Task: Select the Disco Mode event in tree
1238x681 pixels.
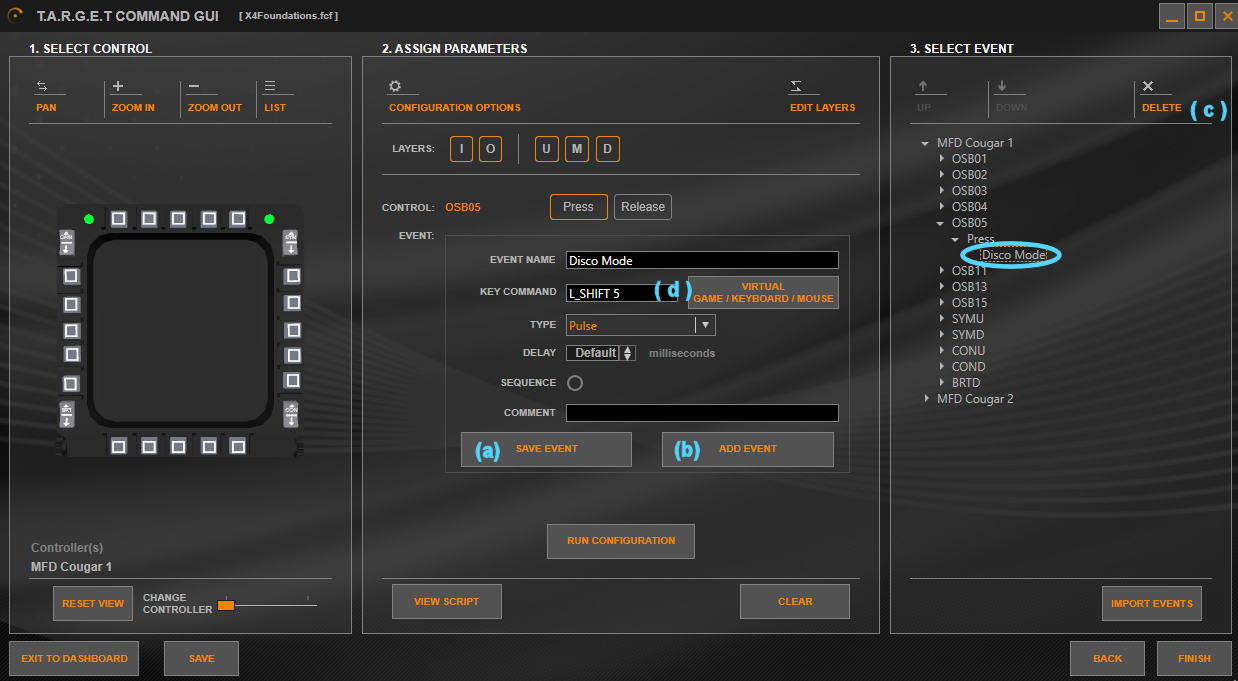Action: point(1014,255)
